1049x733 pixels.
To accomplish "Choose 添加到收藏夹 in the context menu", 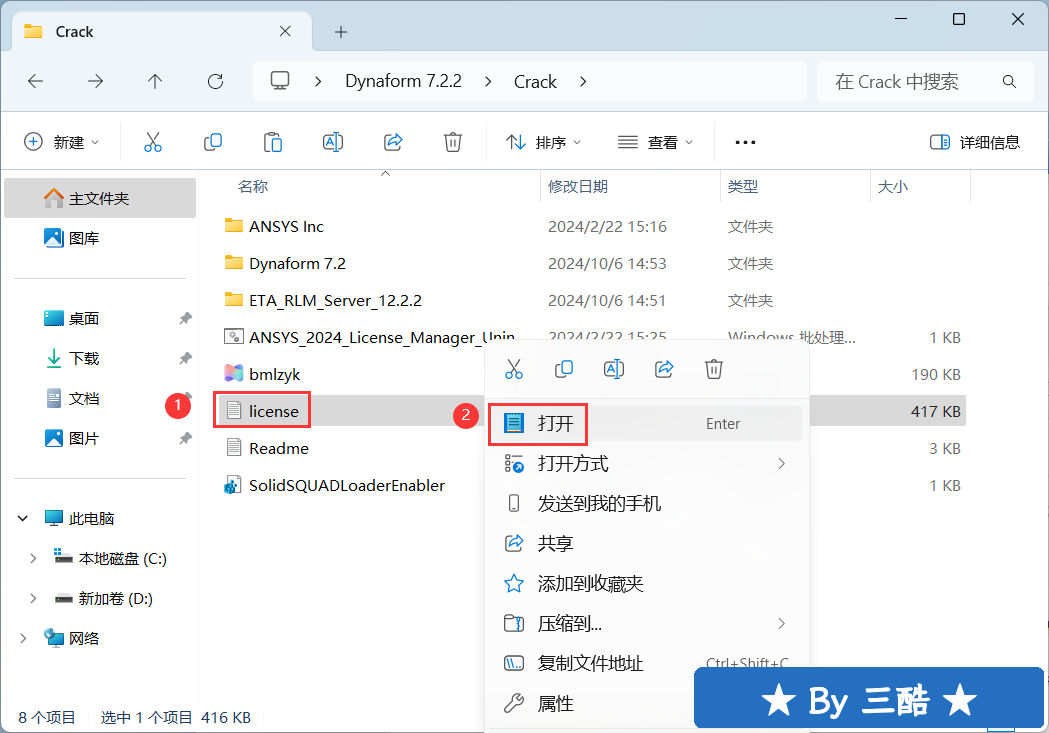I will pyautogui.click(x=646, y=584).
